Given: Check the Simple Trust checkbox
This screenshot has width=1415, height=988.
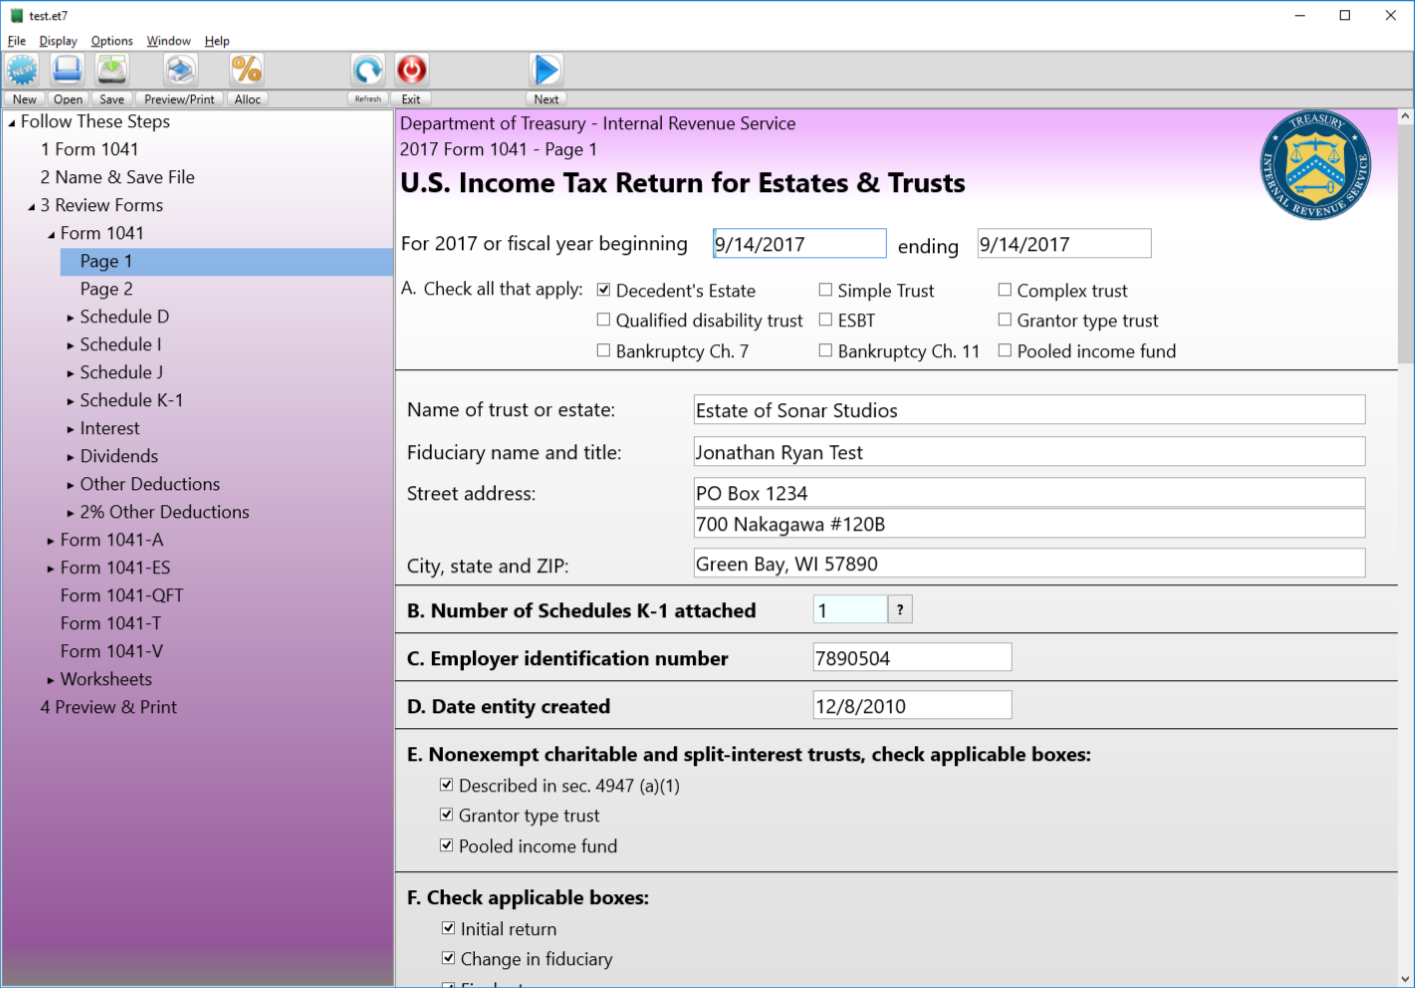Looking at the screenshot, I should (825, 290).
